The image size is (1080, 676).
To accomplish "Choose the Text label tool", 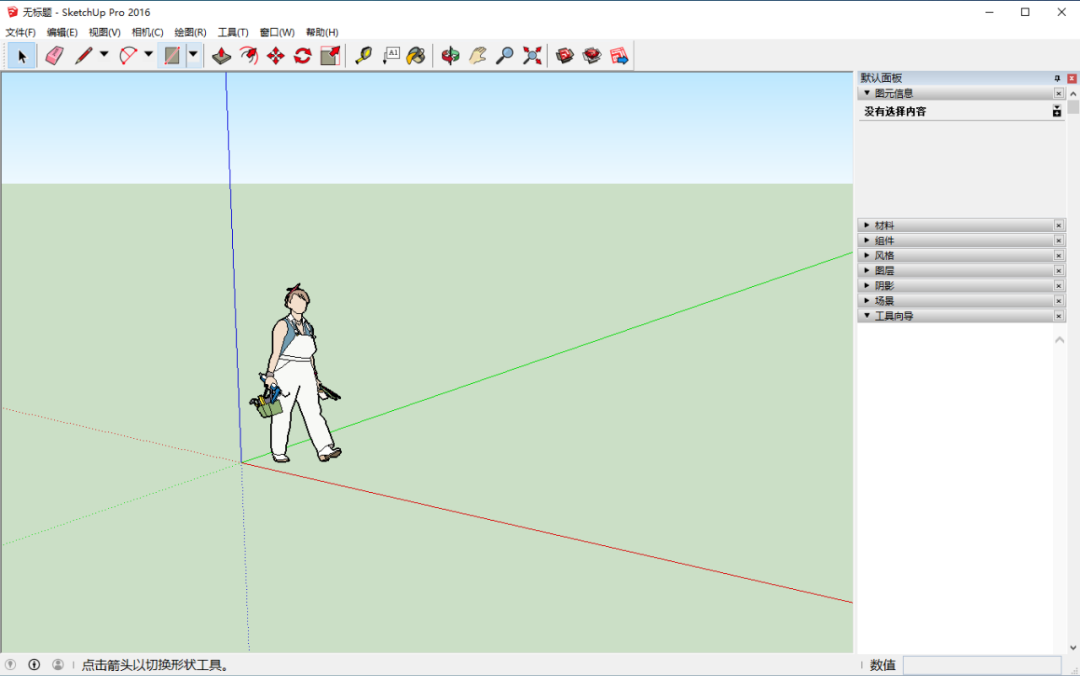I will pyautogui.click(x=391, y=56).
